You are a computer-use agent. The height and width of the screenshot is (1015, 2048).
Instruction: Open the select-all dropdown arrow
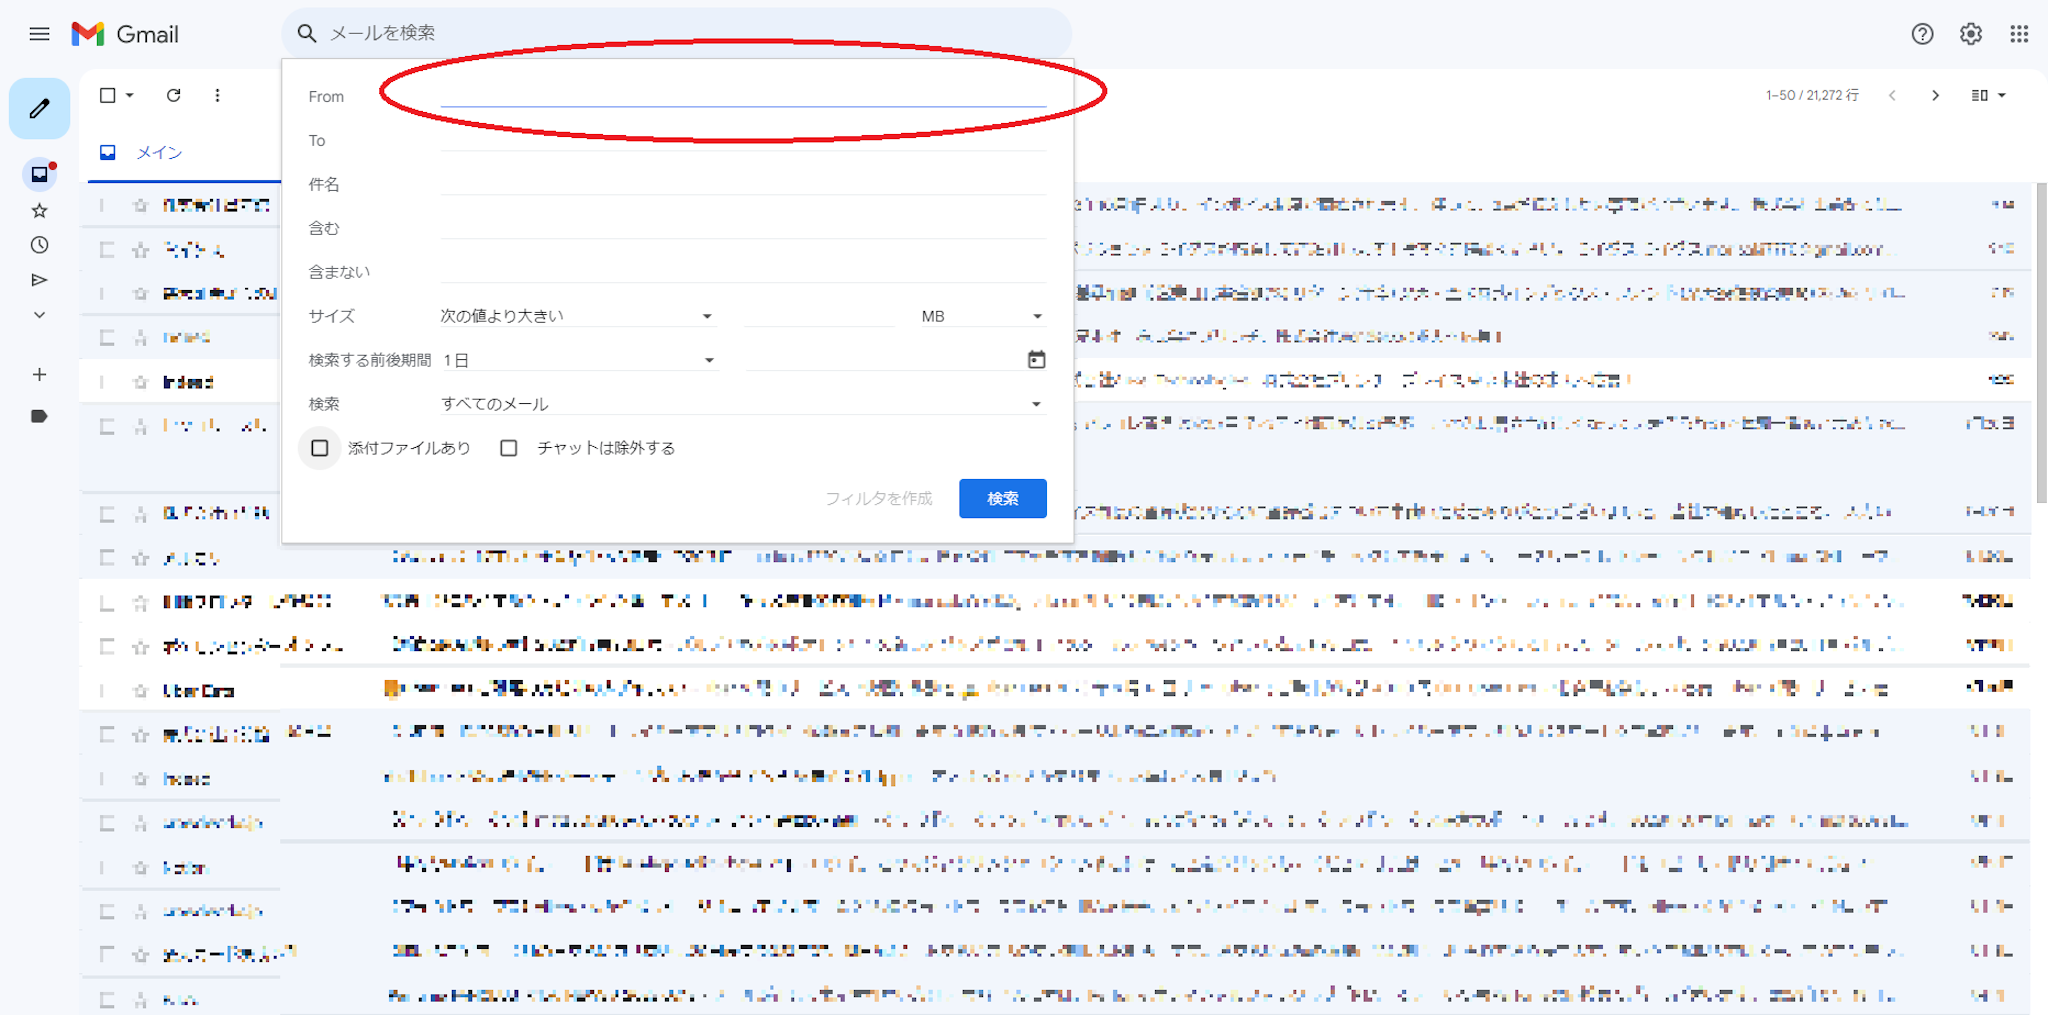[130, 95]
